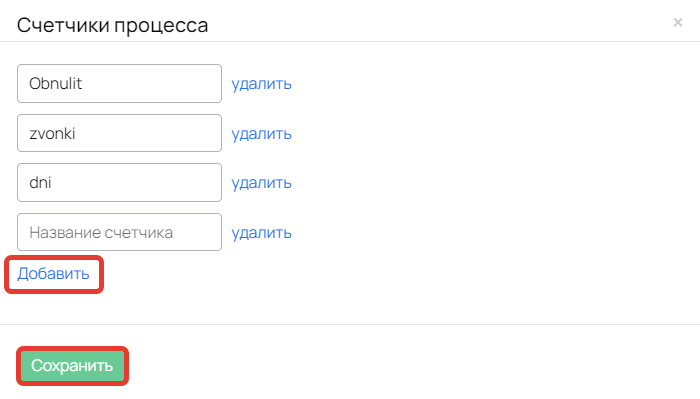This screenshot has width=700, height=399.
Task: Activate the placeholder Название счетчика input
Action: click(x=119, y=232)
